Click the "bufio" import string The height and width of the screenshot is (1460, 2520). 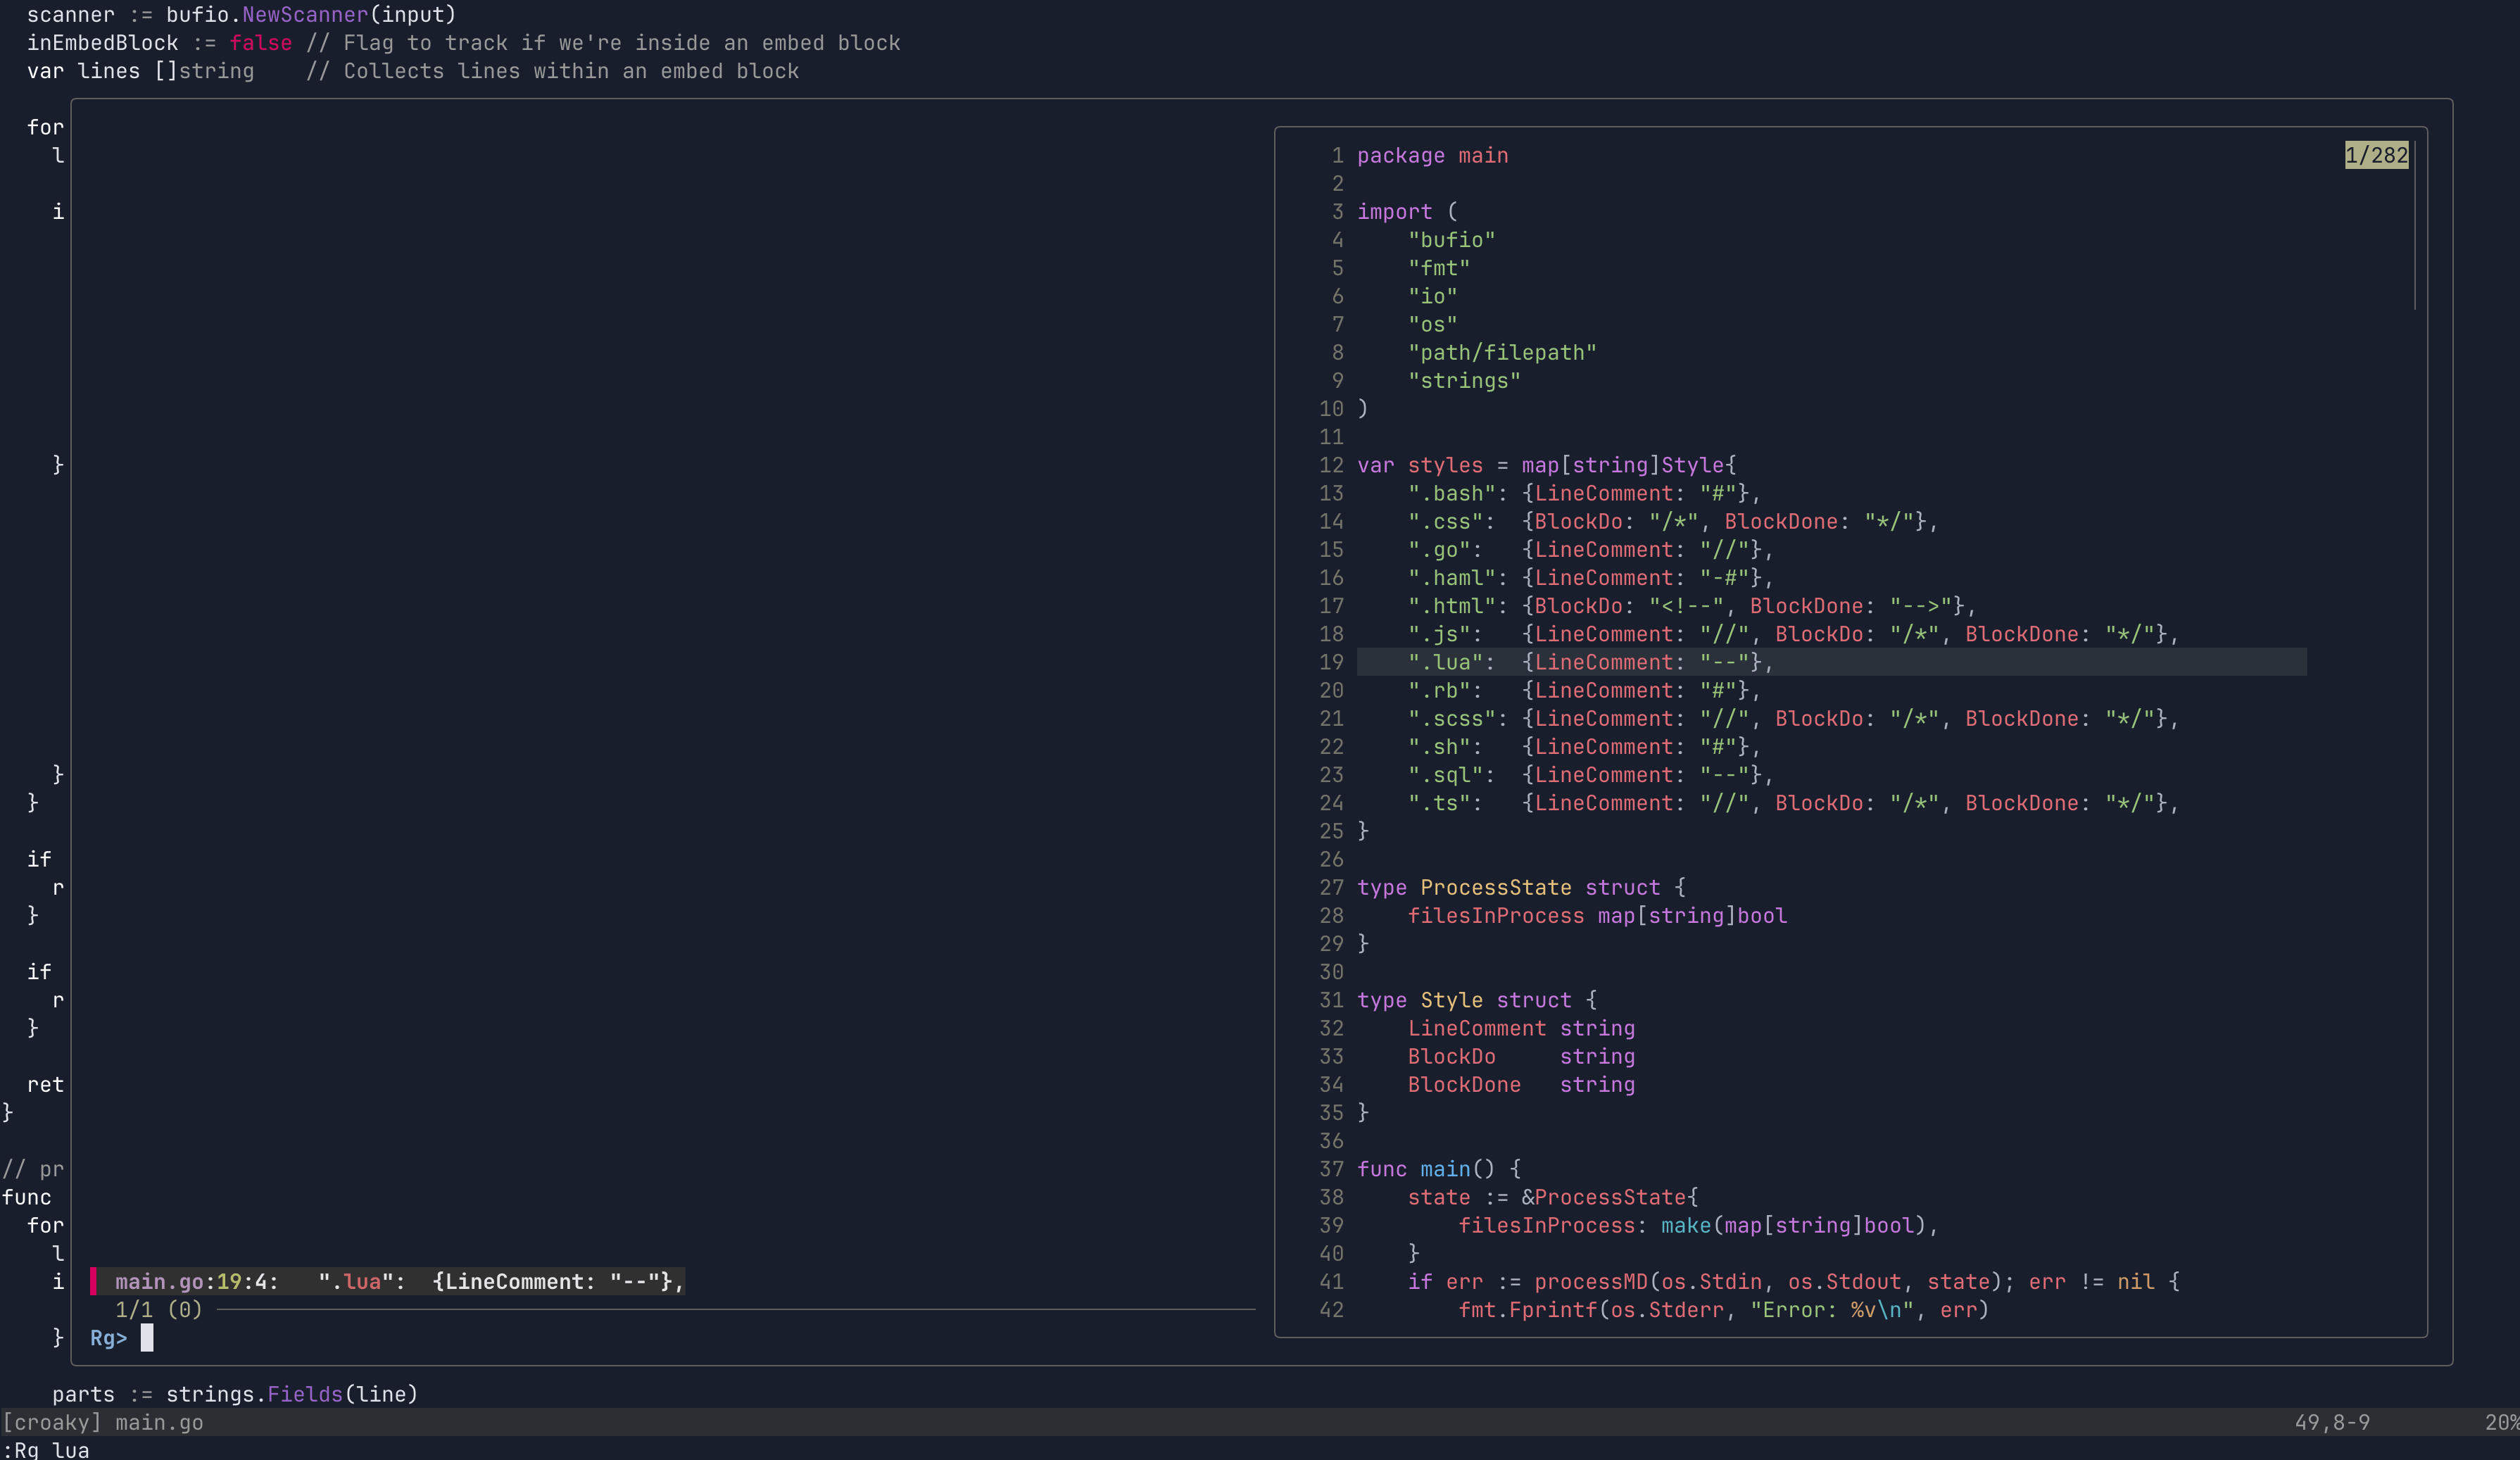pos(1452,239)
